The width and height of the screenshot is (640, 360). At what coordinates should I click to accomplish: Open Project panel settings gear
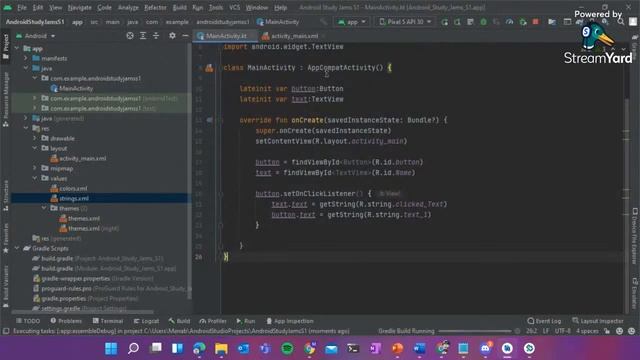tap(172, 36)
